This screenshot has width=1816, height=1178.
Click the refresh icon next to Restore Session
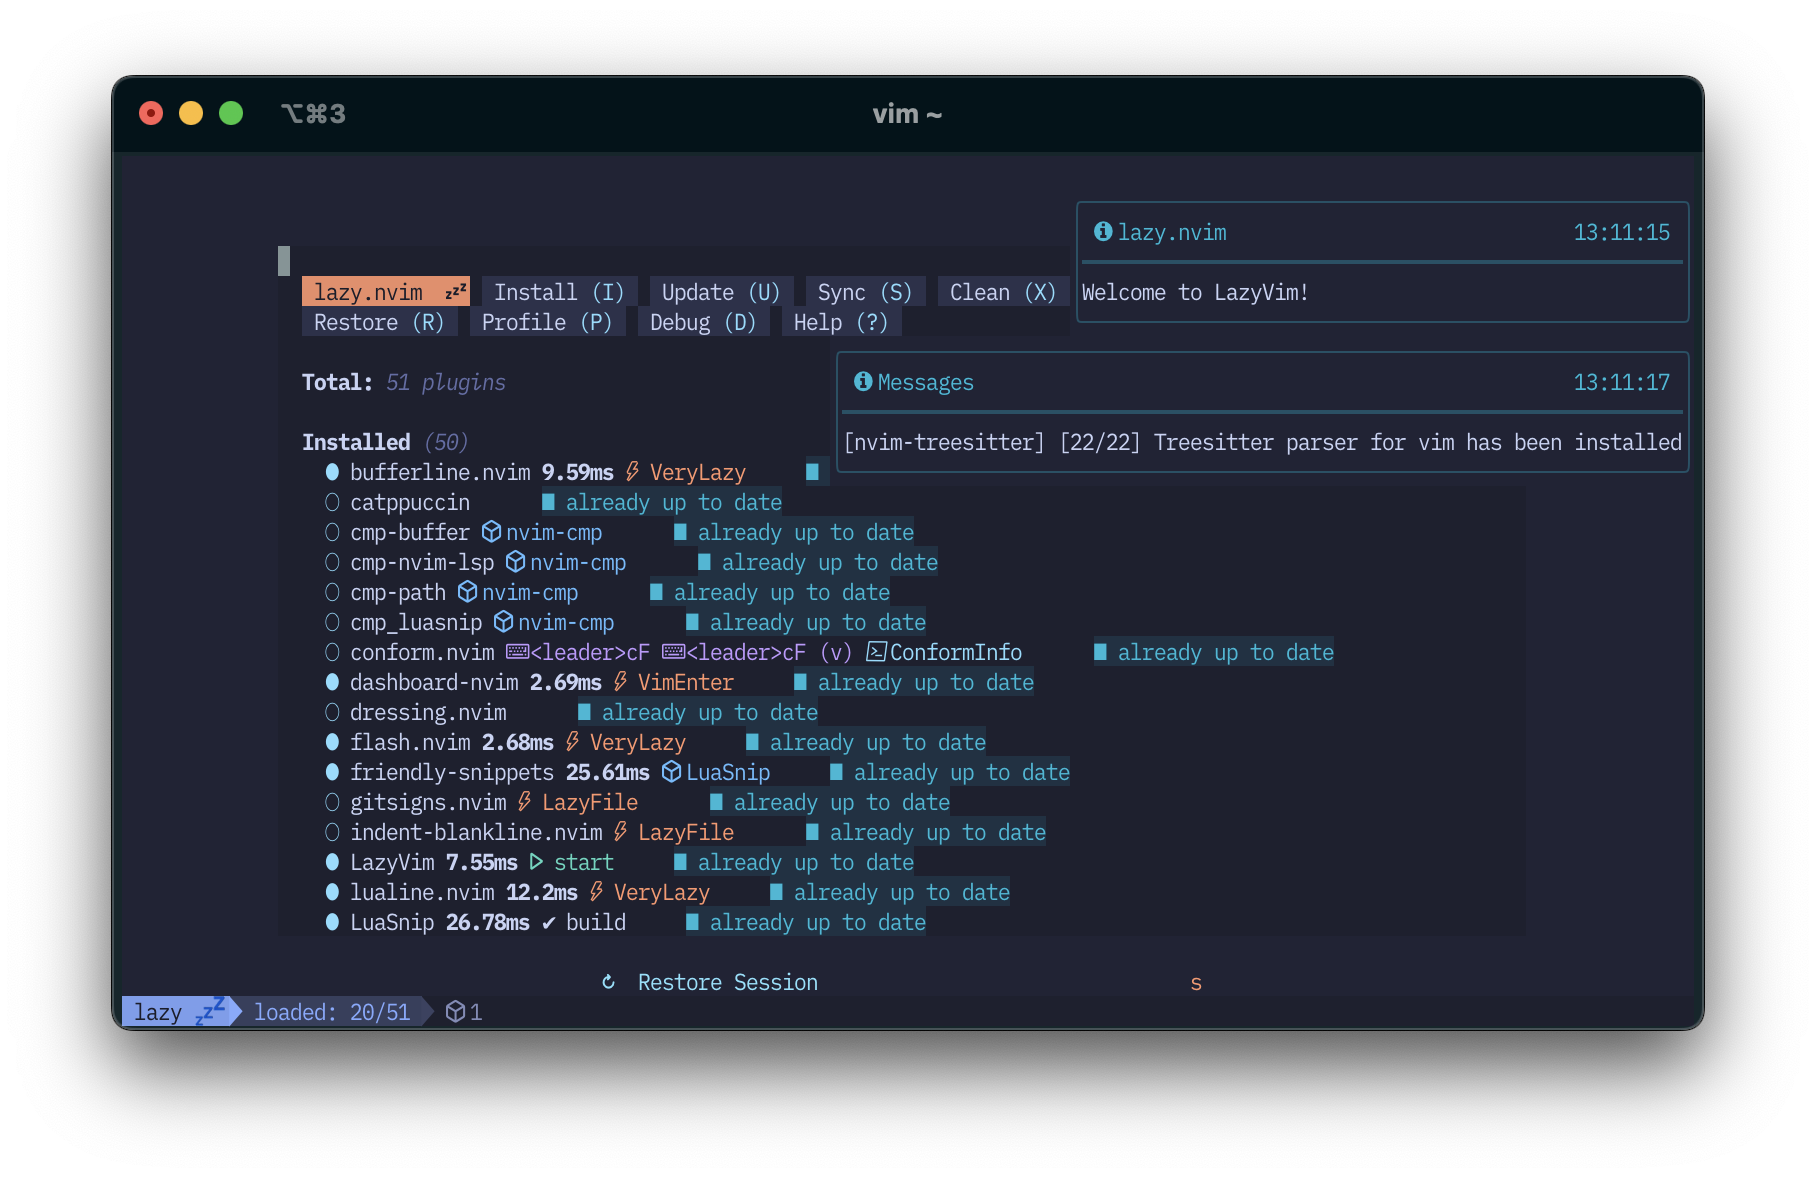[609, 982]
